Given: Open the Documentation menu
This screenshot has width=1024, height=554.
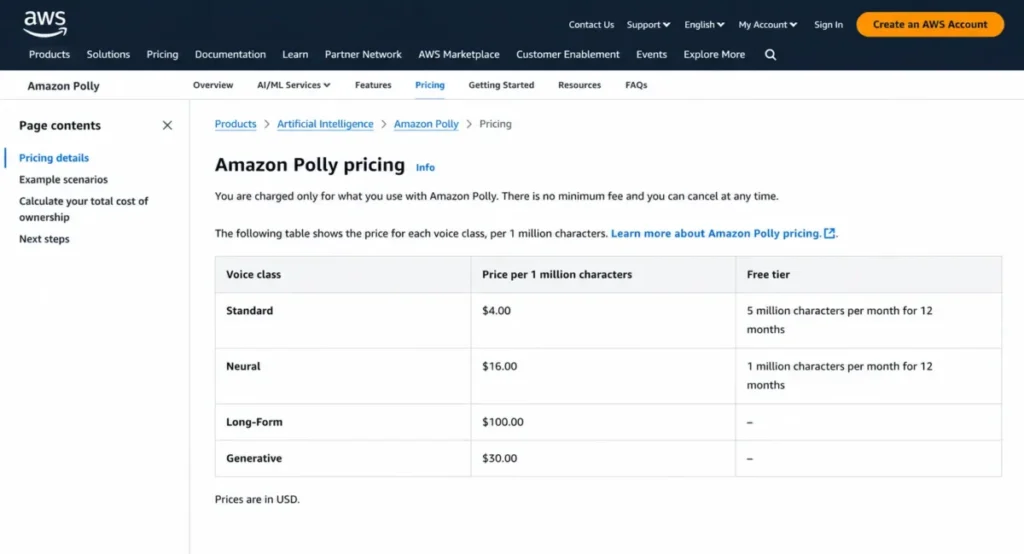Looking at the screenshot, I should click(230, 54).
